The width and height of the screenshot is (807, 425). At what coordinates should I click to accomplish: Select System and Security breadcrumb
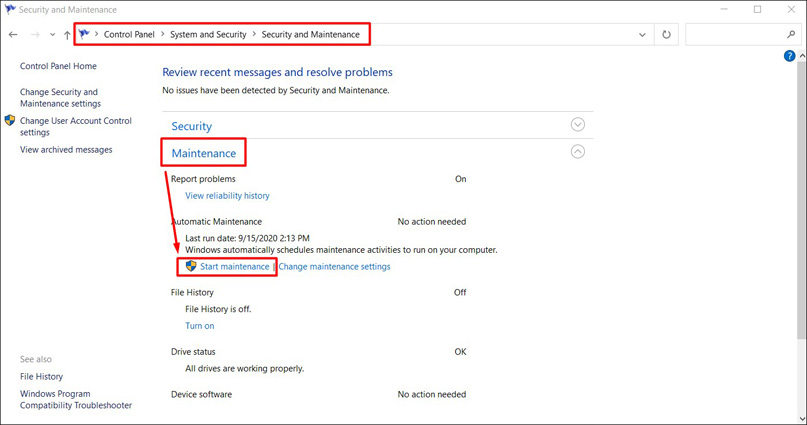click(x=208, y=34)
